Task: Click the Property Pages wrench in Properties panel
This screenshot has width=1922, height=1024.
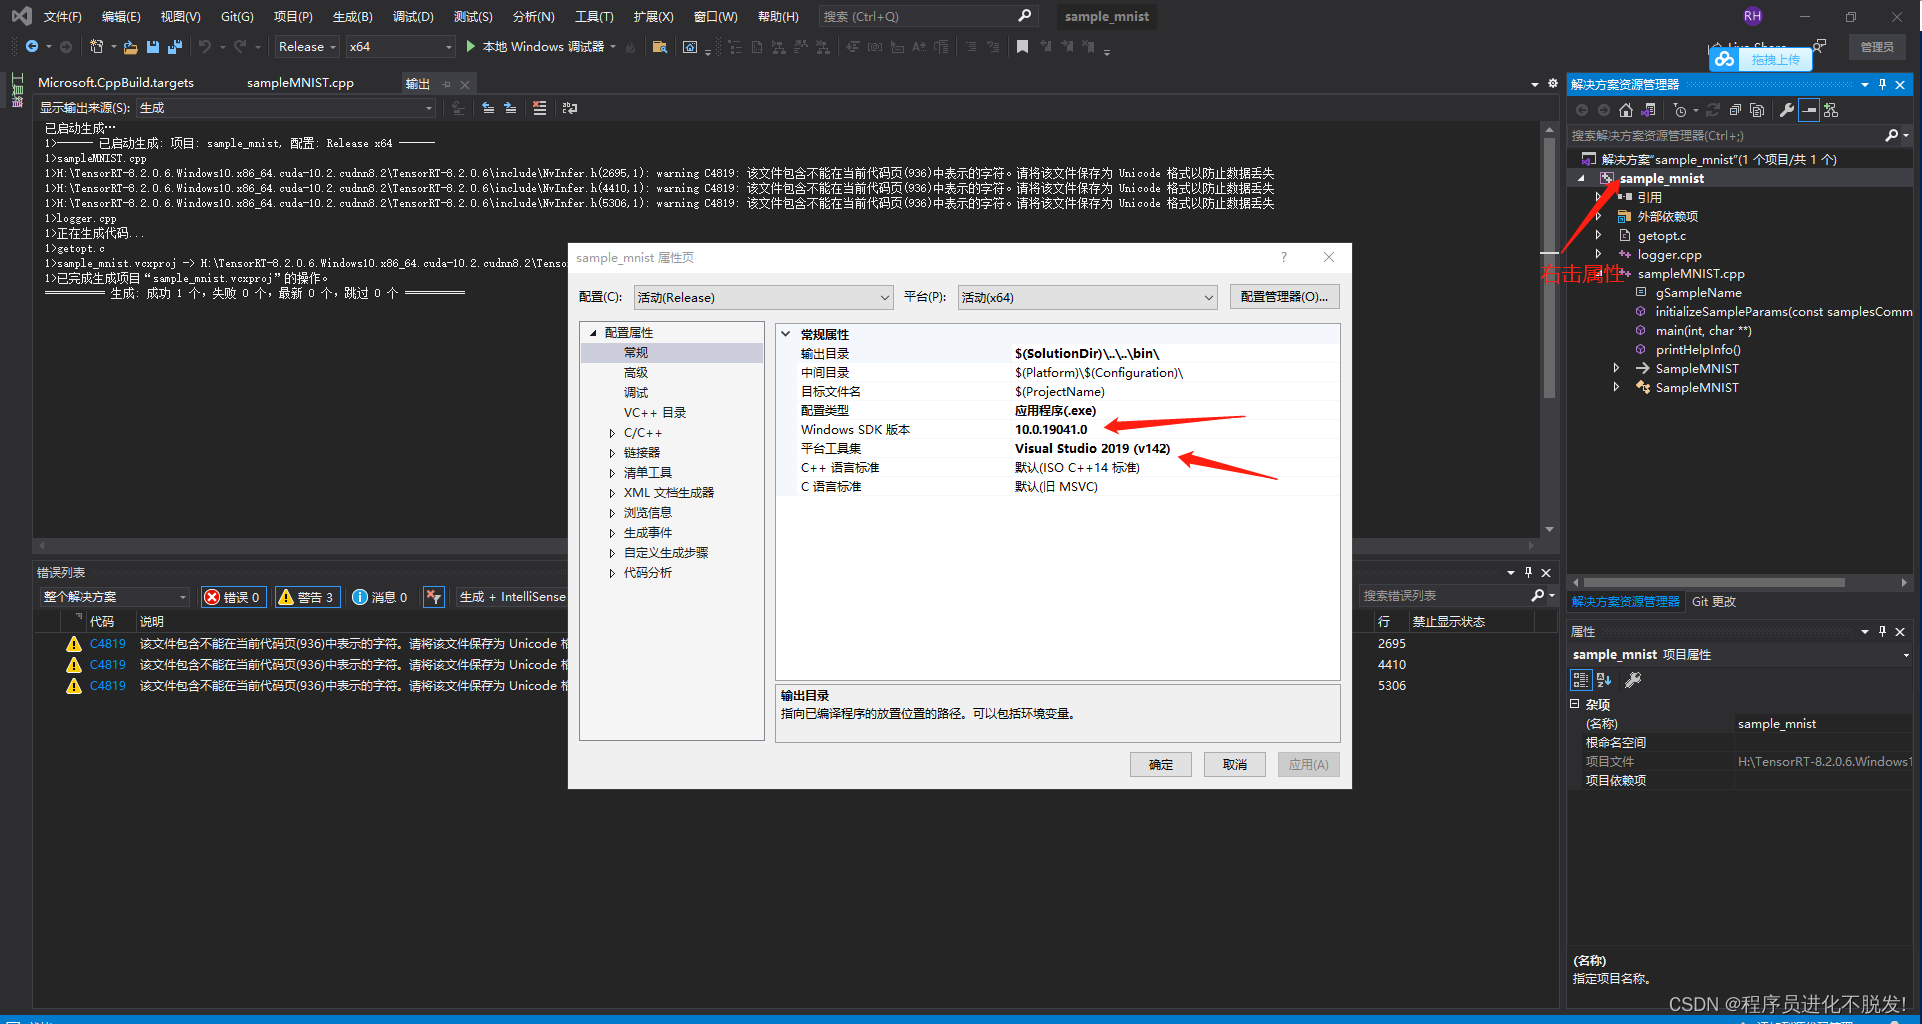Action: tap(1633, 680)
